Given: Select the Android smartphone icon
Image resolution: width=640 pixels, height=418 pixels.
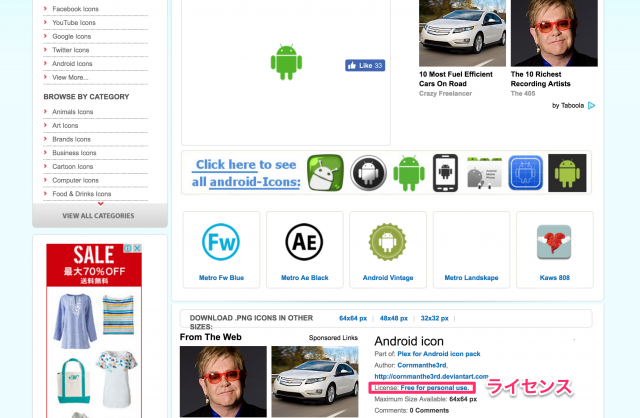Looking at the screenshot, I should 445,173.
